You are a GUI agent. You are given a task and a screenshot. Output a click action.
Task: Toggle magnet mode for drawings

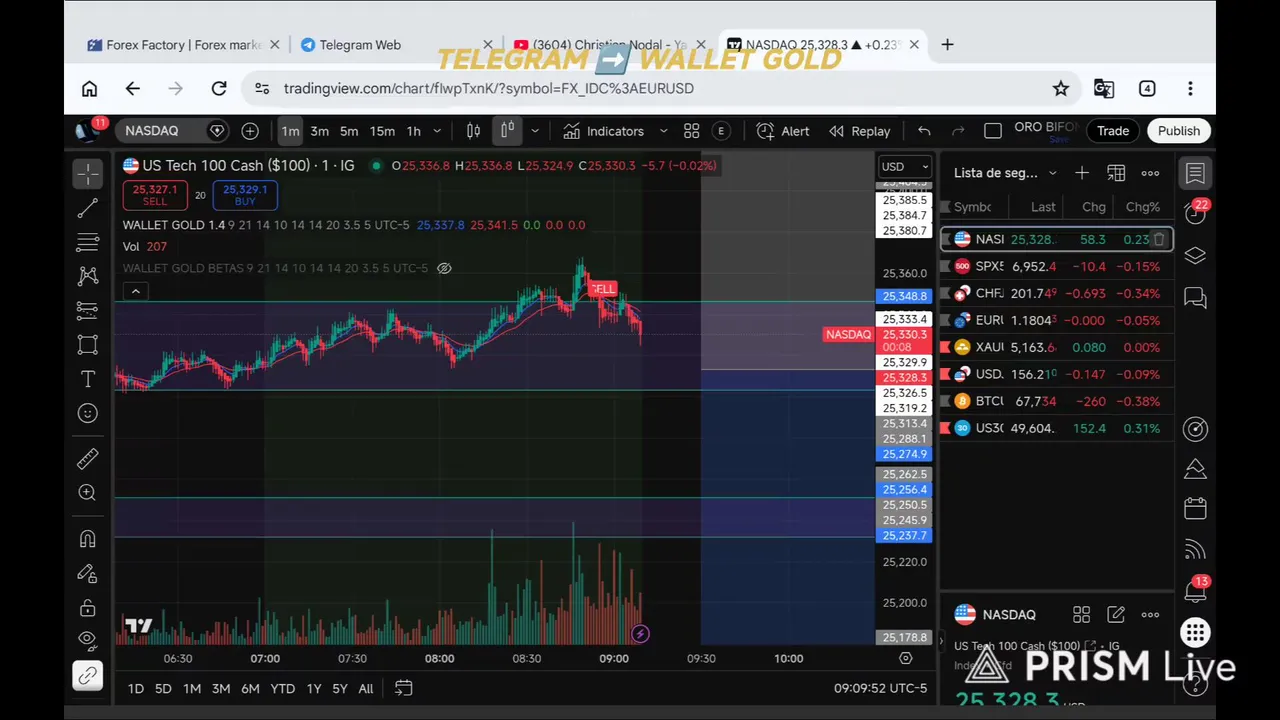click(88, 539)
